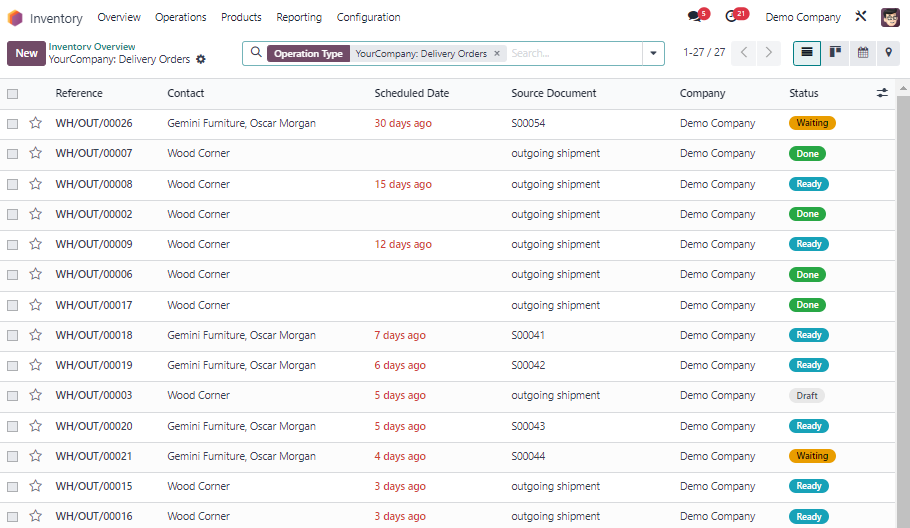The height and width of the screenshot is (528, 910).
Task: Open the user avatar menu
Action: pos(890,17)
